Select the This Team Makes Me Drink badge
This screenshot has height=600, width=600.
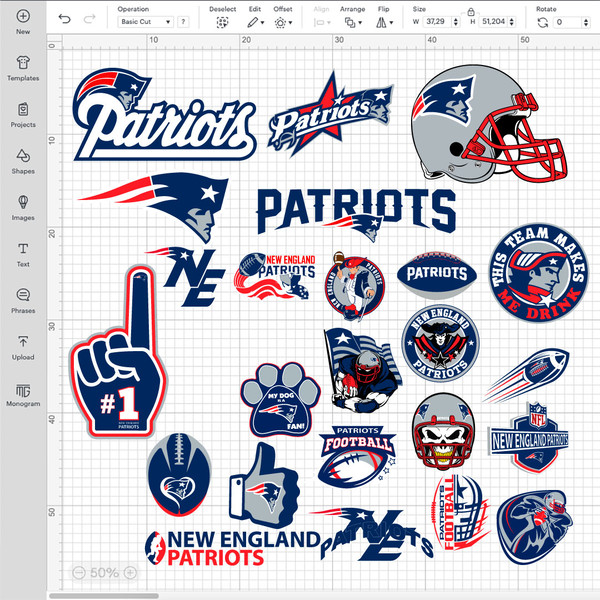pyautogui.click(x=539, y=273)
